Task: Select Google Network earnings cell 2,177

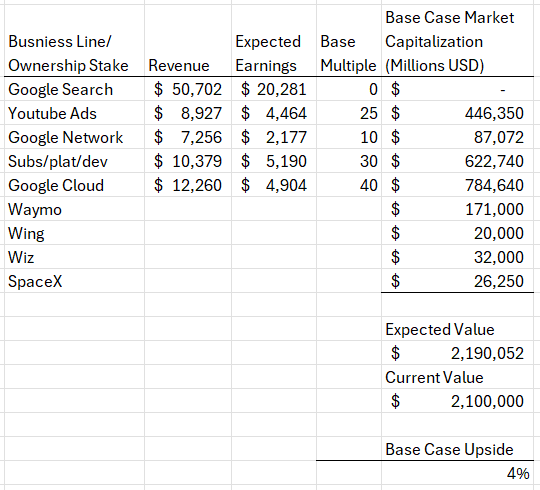Action: [274, 137]
